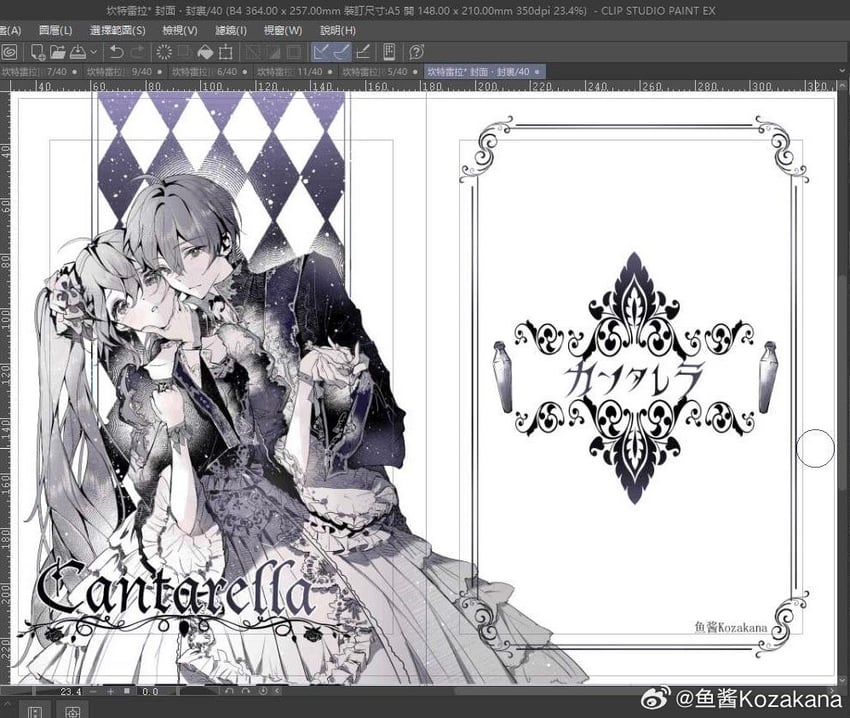The image size is (850, 718).
Task: Expand the save options dropdown arrow
Action: click(x=94, y=52)
